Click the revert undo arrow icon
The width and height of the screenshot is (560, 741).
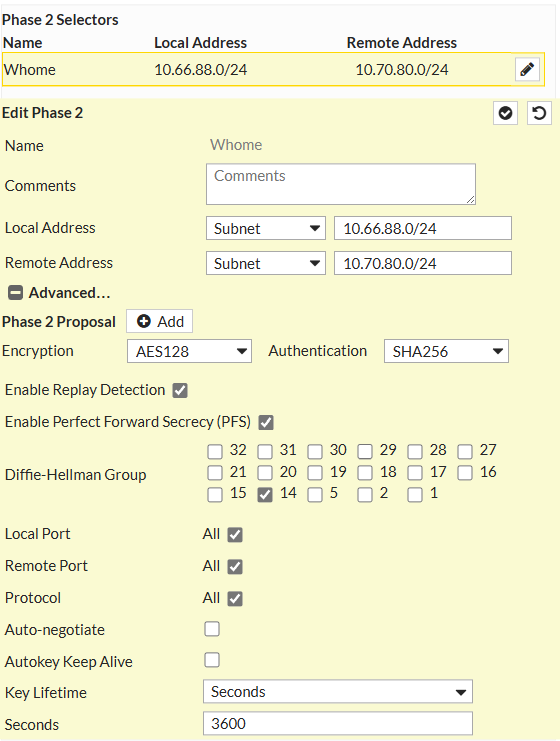pos(539,113)
